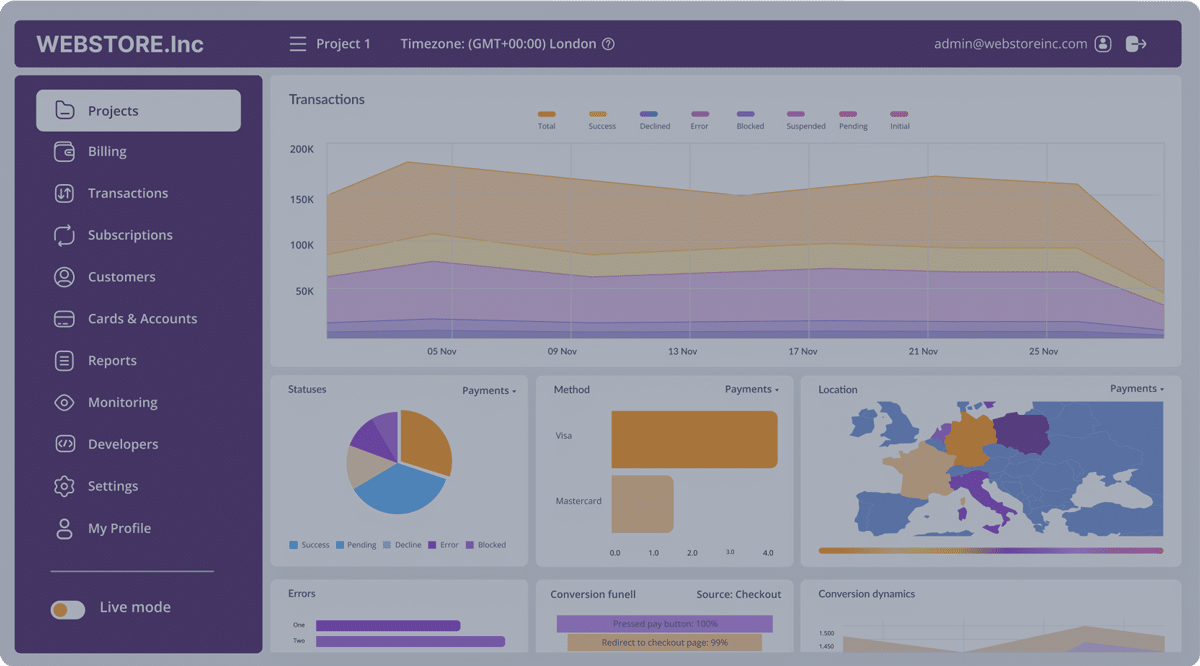The height and width of the screenshot is (666, 1200).
Task: Toggle the Total series in chart legend
Action: pyautogui.click(x=546, y=119)
